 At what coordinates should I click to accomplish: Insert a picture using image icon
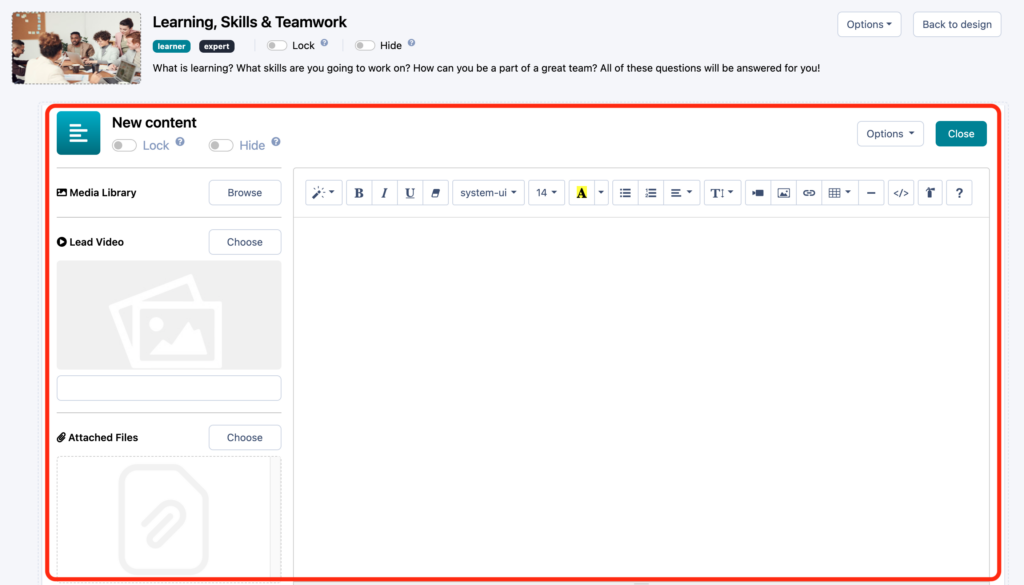784,193
